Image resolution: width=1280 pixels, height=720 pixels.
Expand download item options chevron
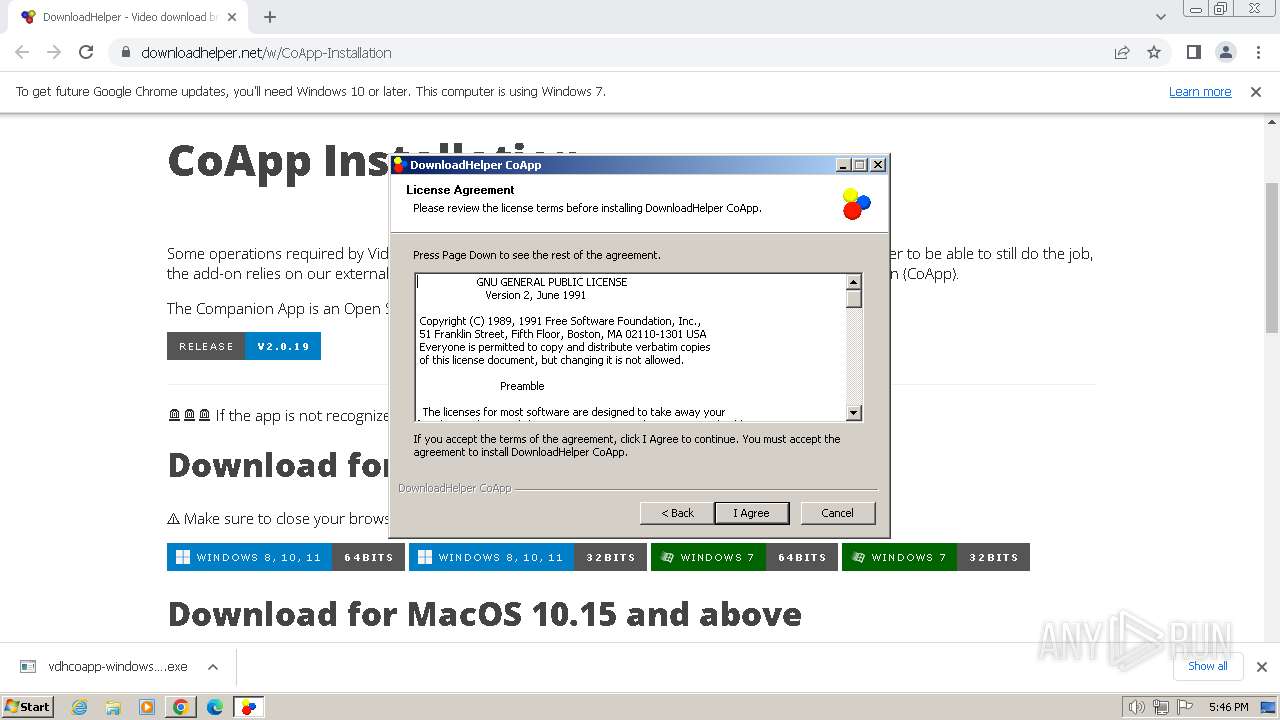[213, 667]
